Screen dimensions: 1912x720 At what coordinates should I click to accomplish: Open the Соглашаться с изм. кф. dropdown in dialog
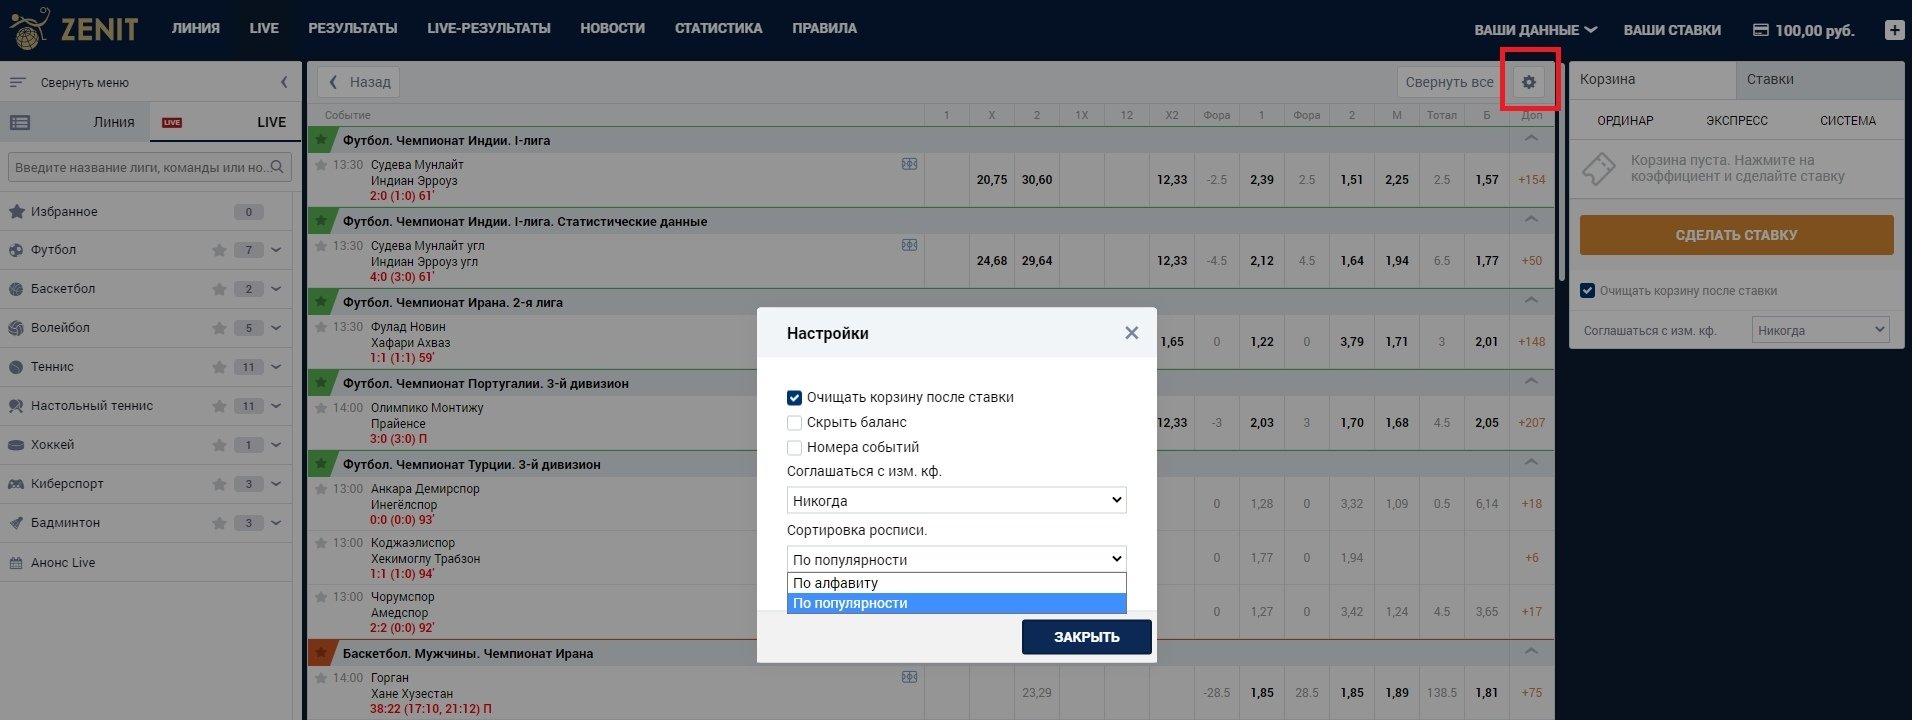tap(956, 500)
